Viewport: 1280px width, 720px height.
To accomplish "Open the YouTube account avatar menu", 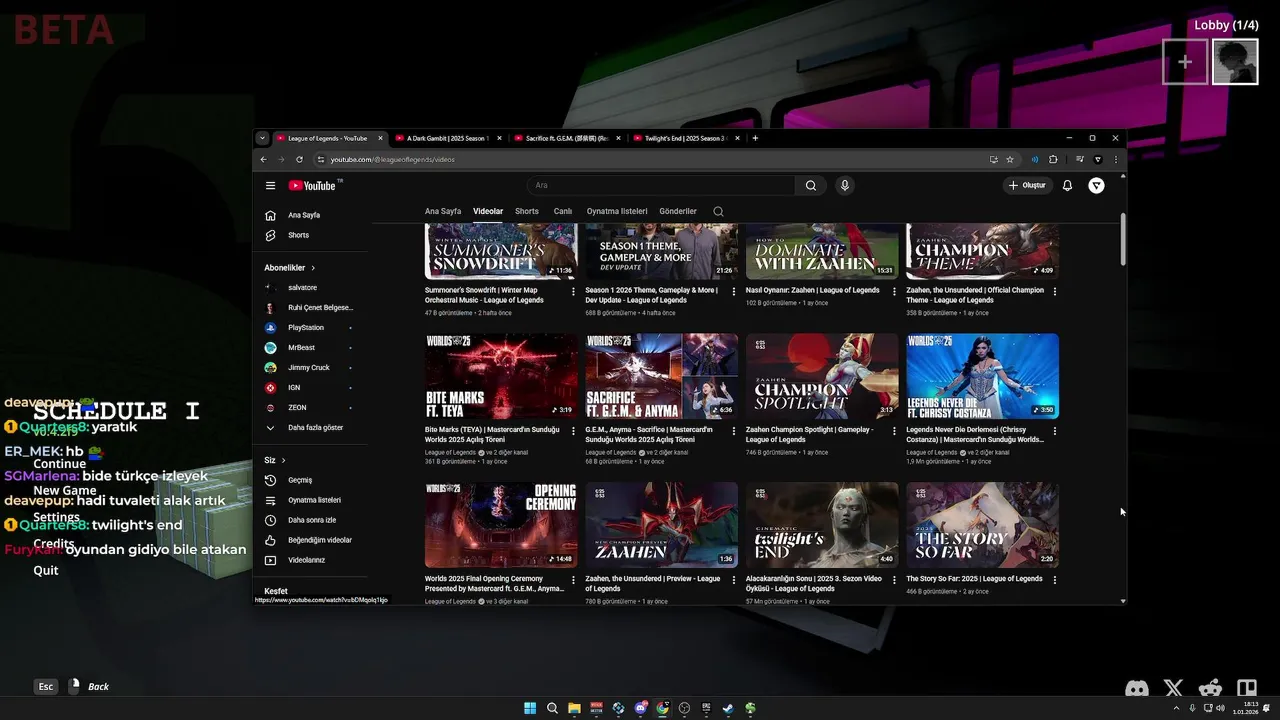I will [x=1097, y=185].
